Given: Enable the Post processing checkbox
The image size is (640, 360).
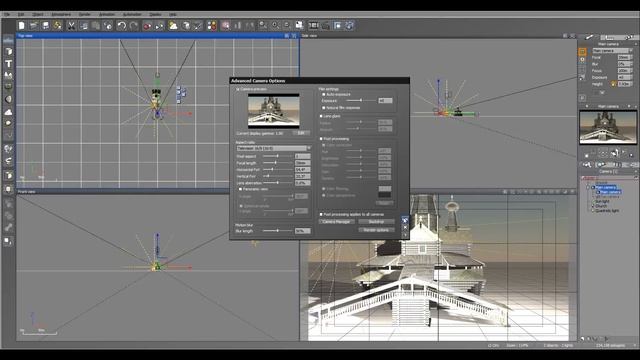Looking at the screenshot, I should tap(321, 139).
